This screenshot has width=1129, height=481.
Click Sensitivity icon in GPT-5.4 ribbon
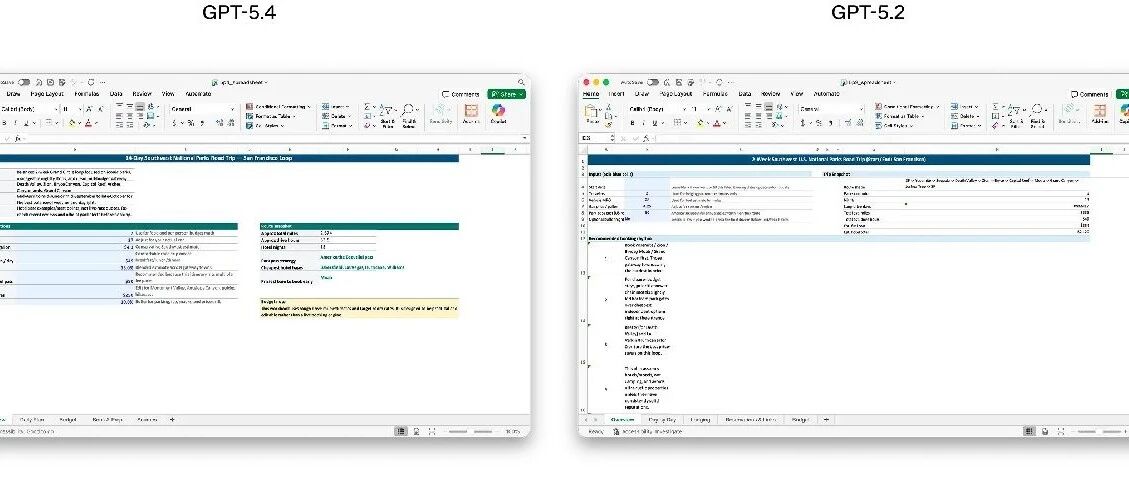(x=441, y=113)
